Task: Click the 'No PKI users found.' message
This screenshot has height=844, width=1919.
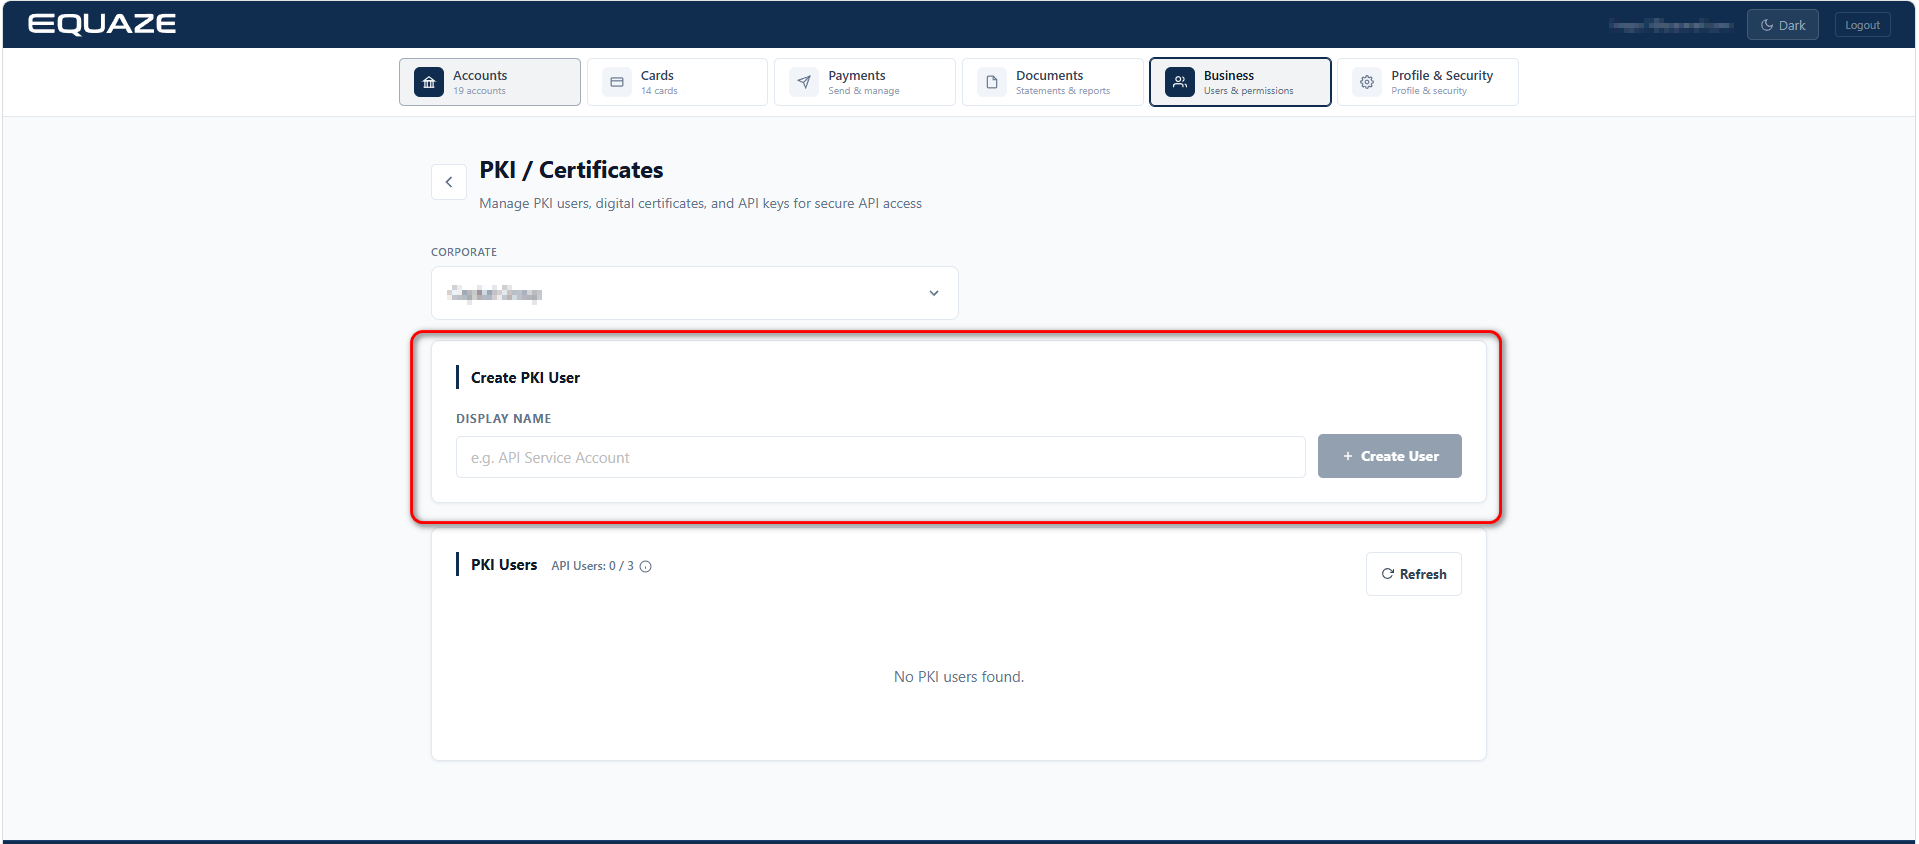Action: (x=959, y=677)
